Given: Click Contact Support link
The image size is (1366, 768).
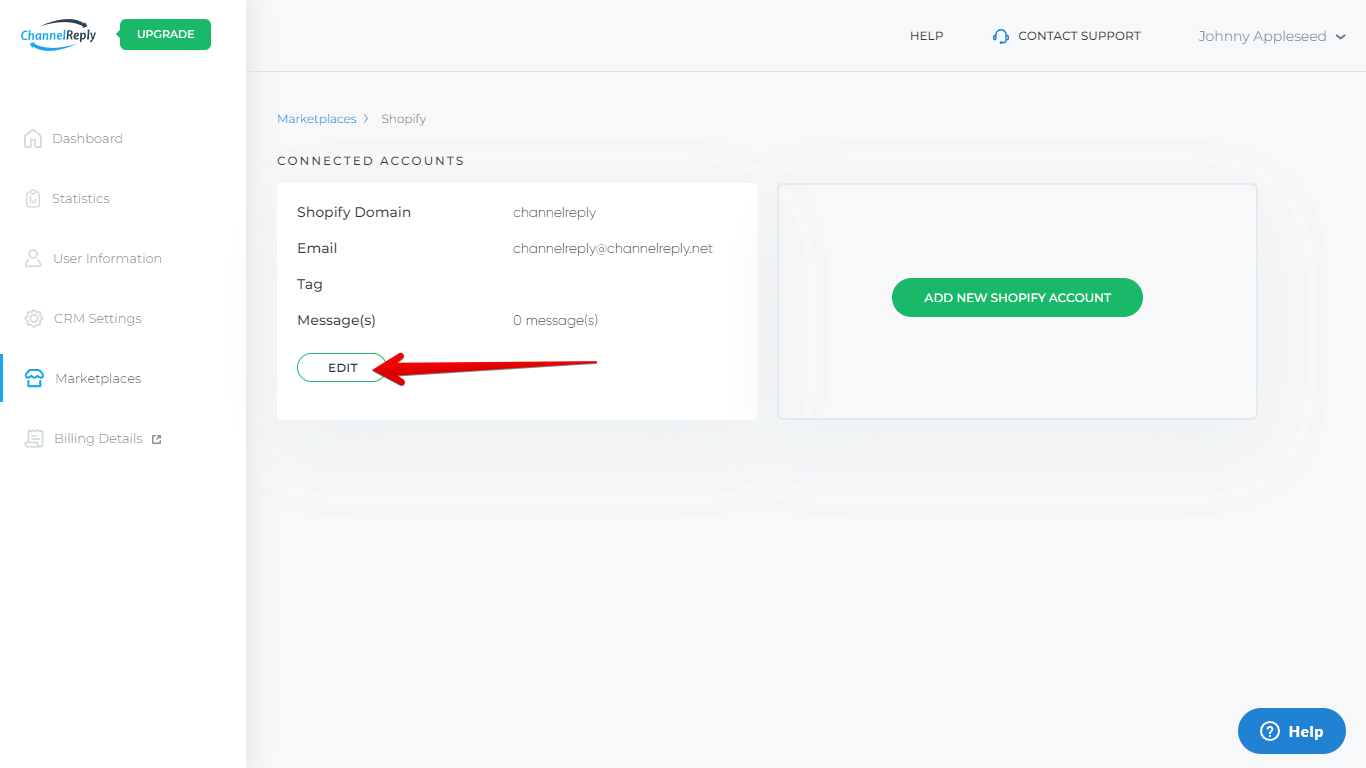Looking at the screenshot, I should (1079, 36).
